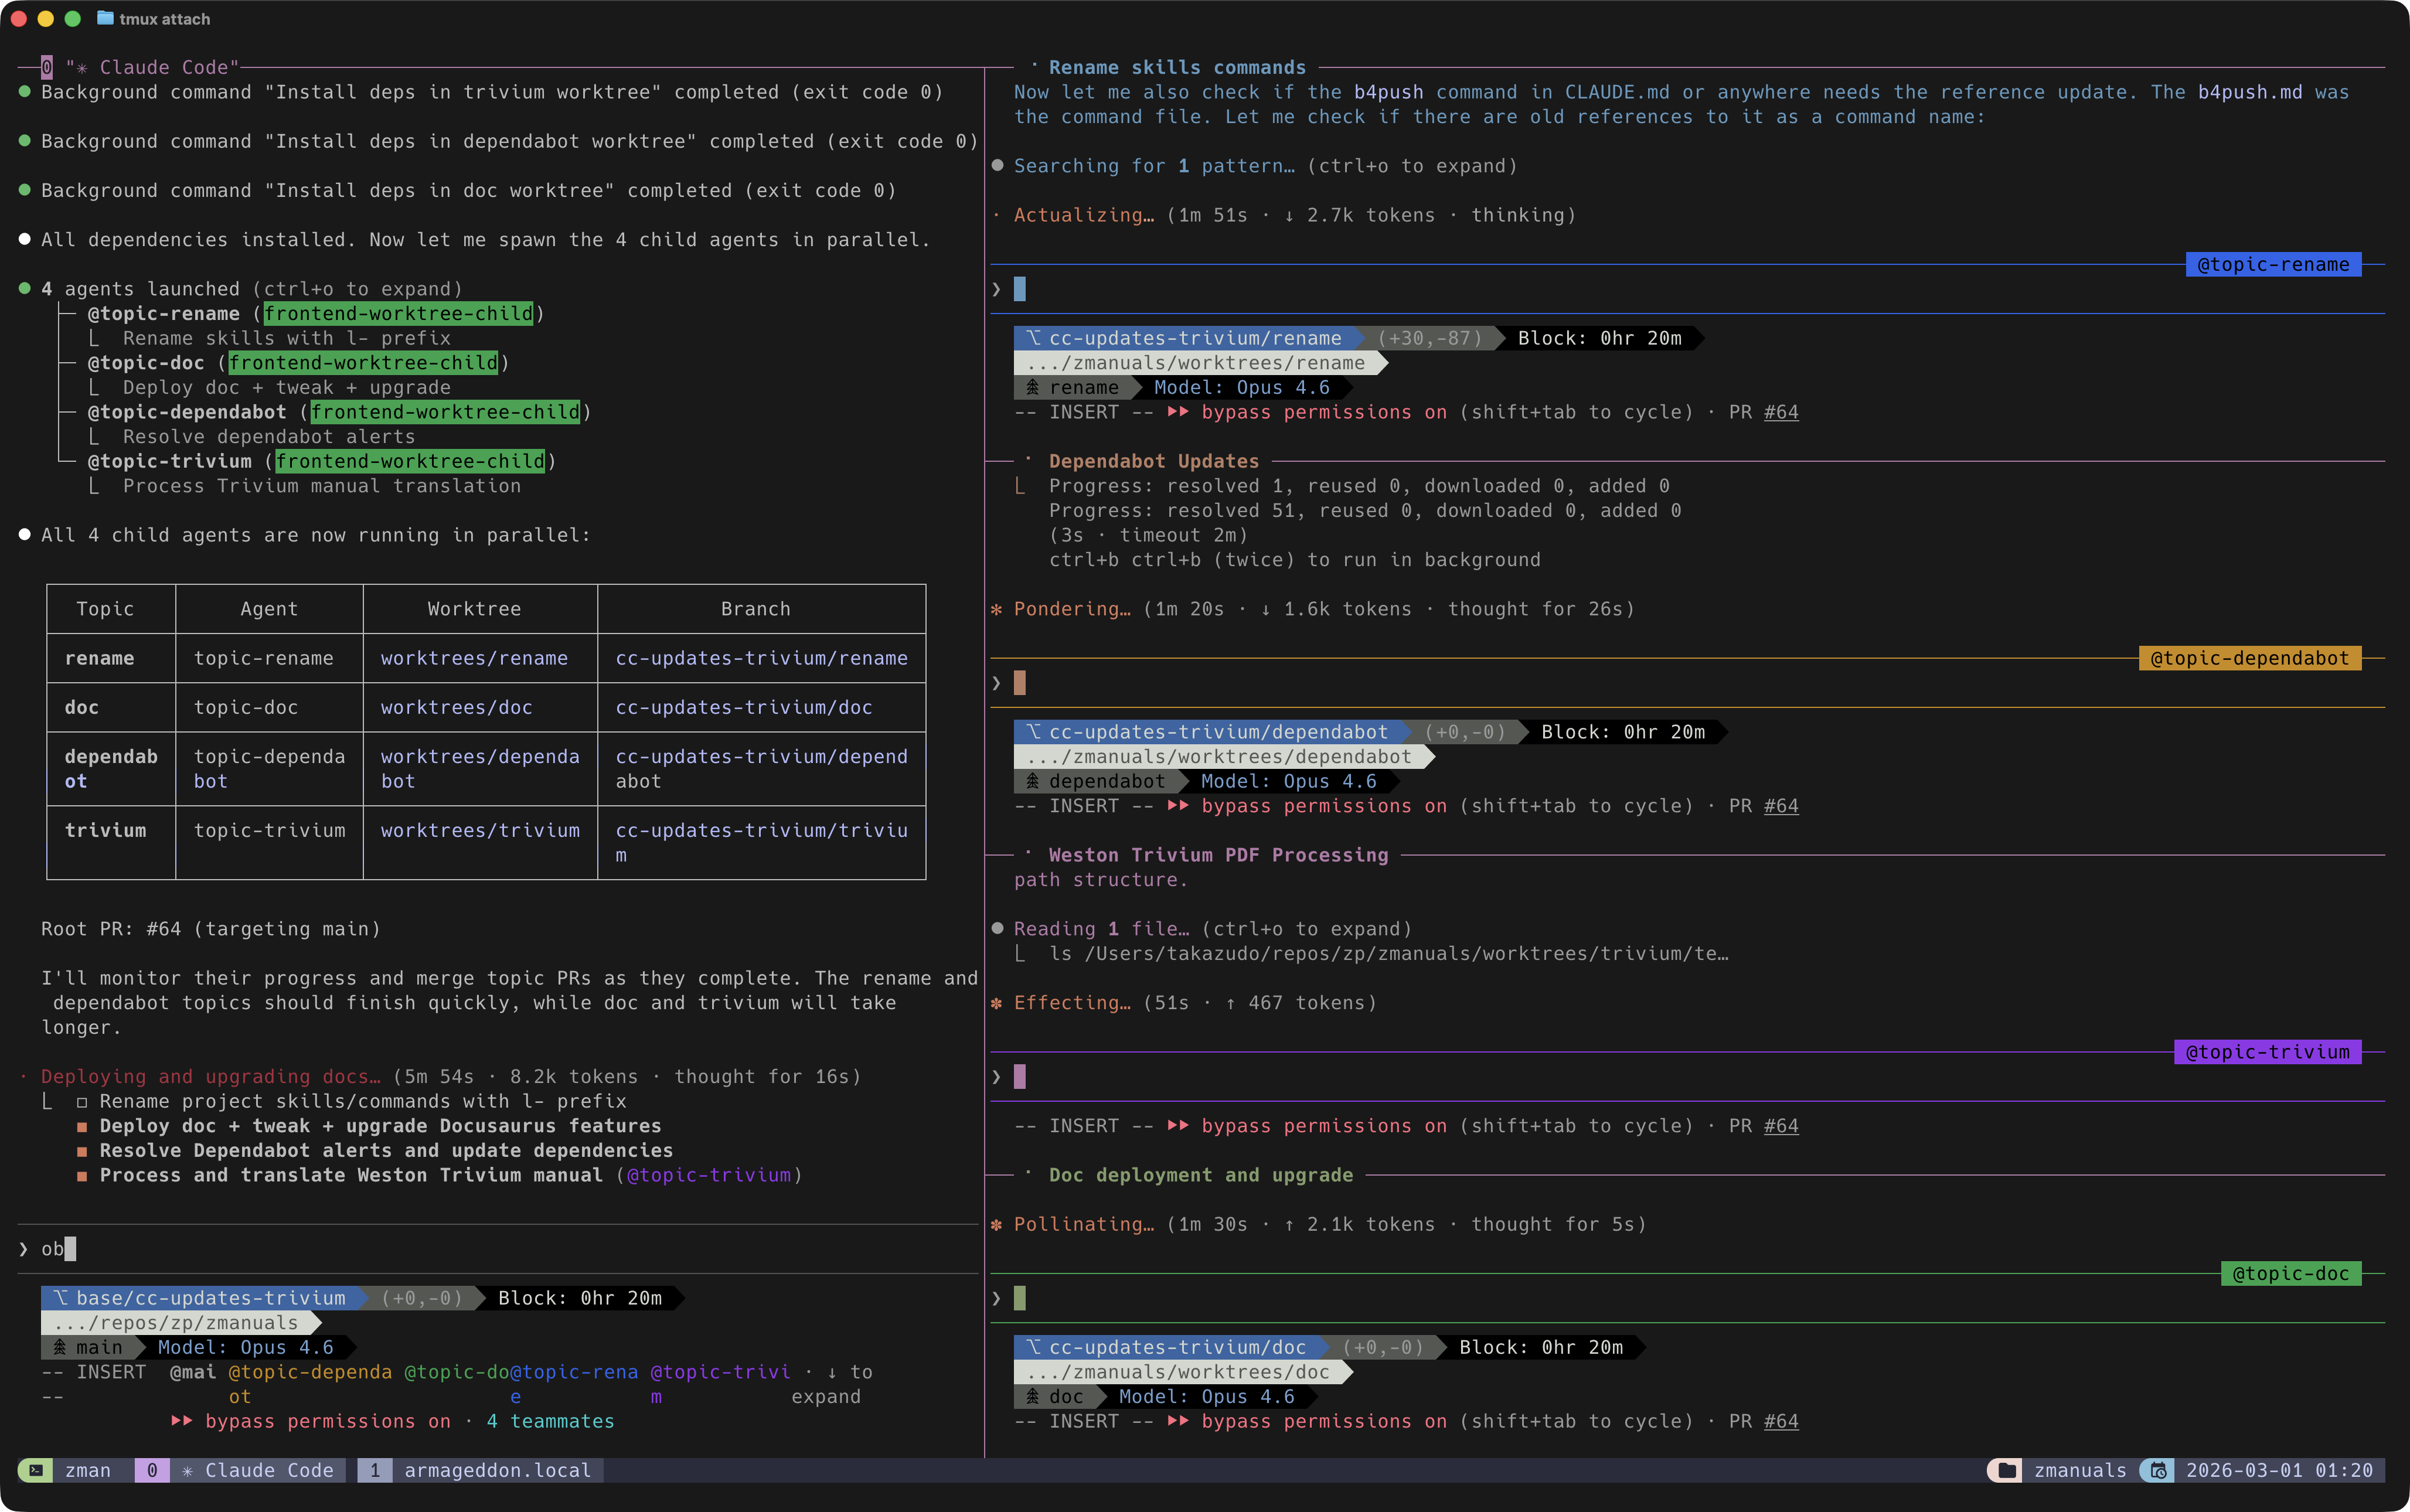2410x1512 pixels.
Task: Click the branch icon on cc-updates-trivium/doc segment
Action: coord(1036,1347)
